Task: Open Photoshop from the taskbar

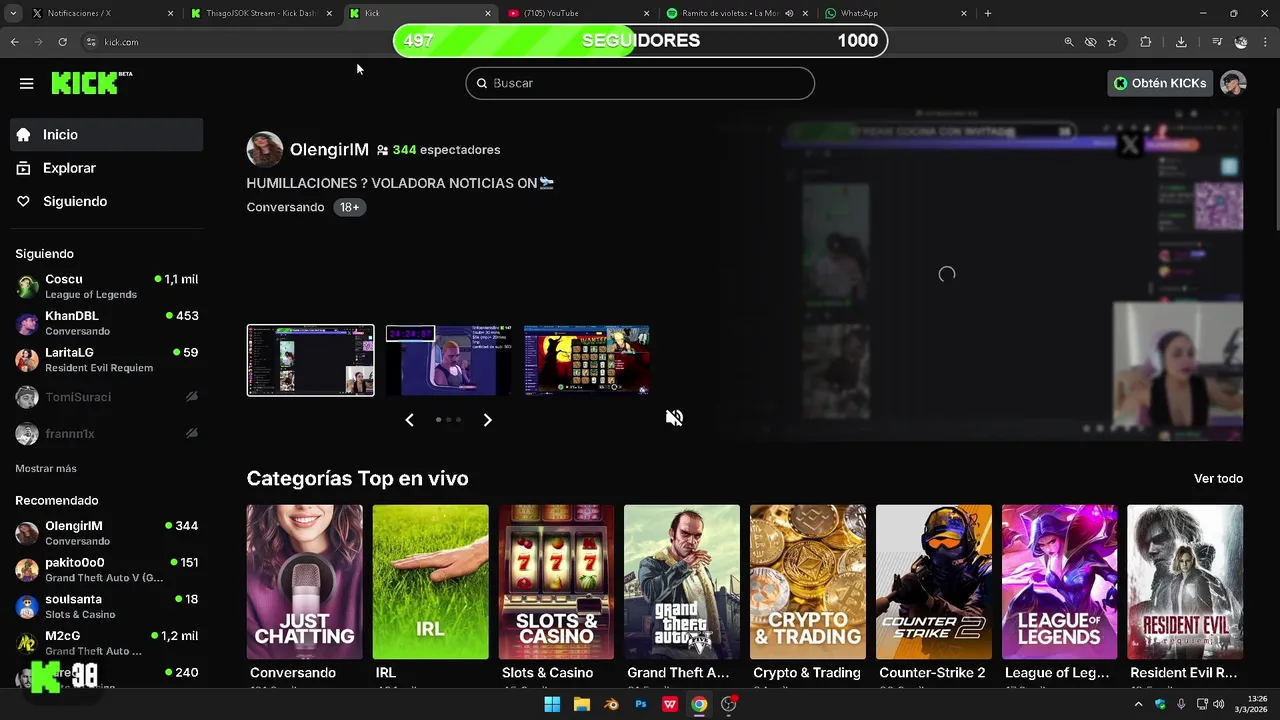Action: pyautogui.click(x=641, y=704)
